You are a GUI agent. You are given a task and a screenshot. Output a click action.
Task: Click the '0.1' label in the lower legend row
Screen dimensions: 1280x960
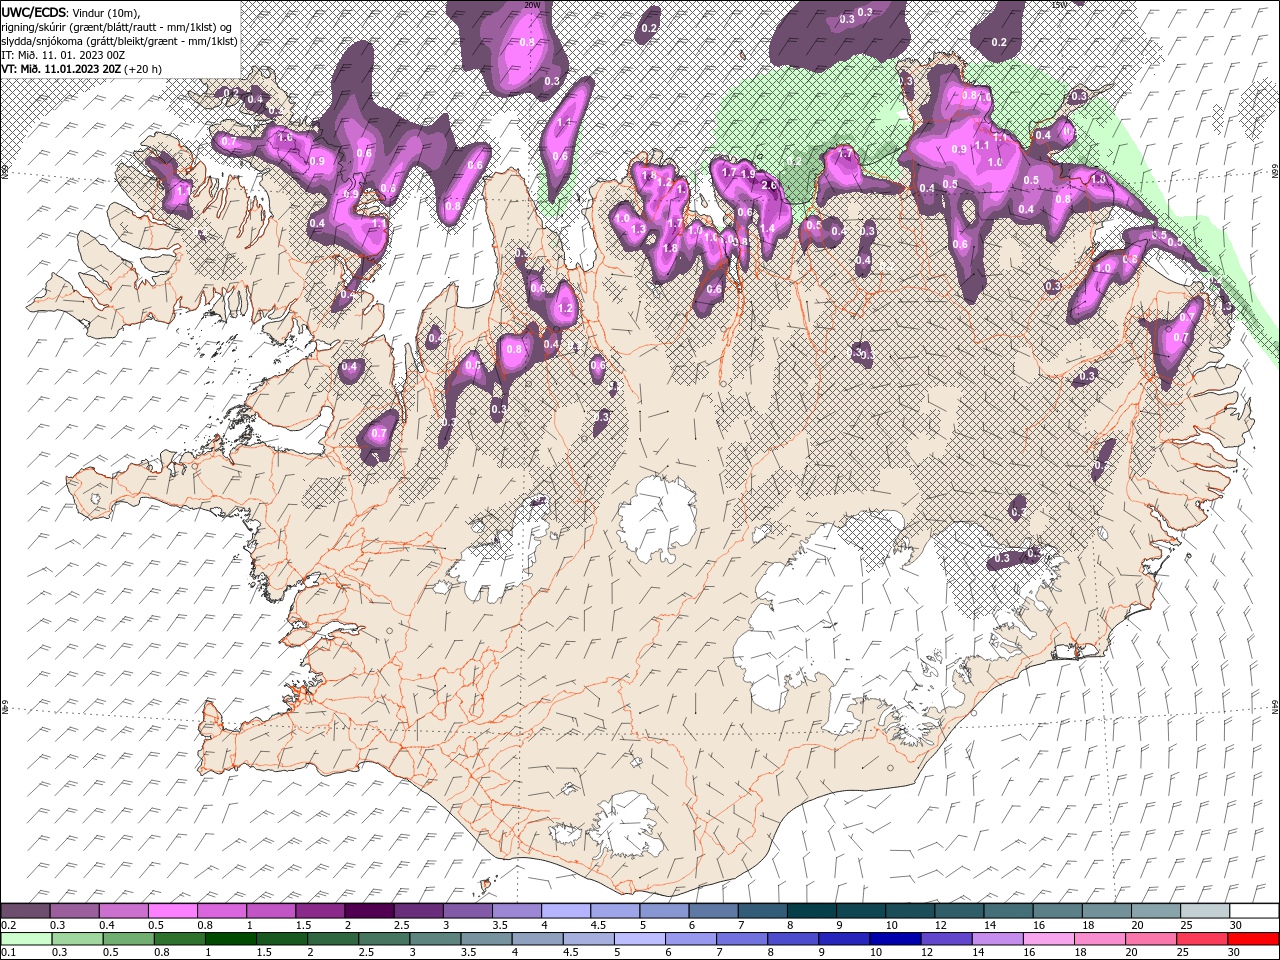(x=9, y=952)
